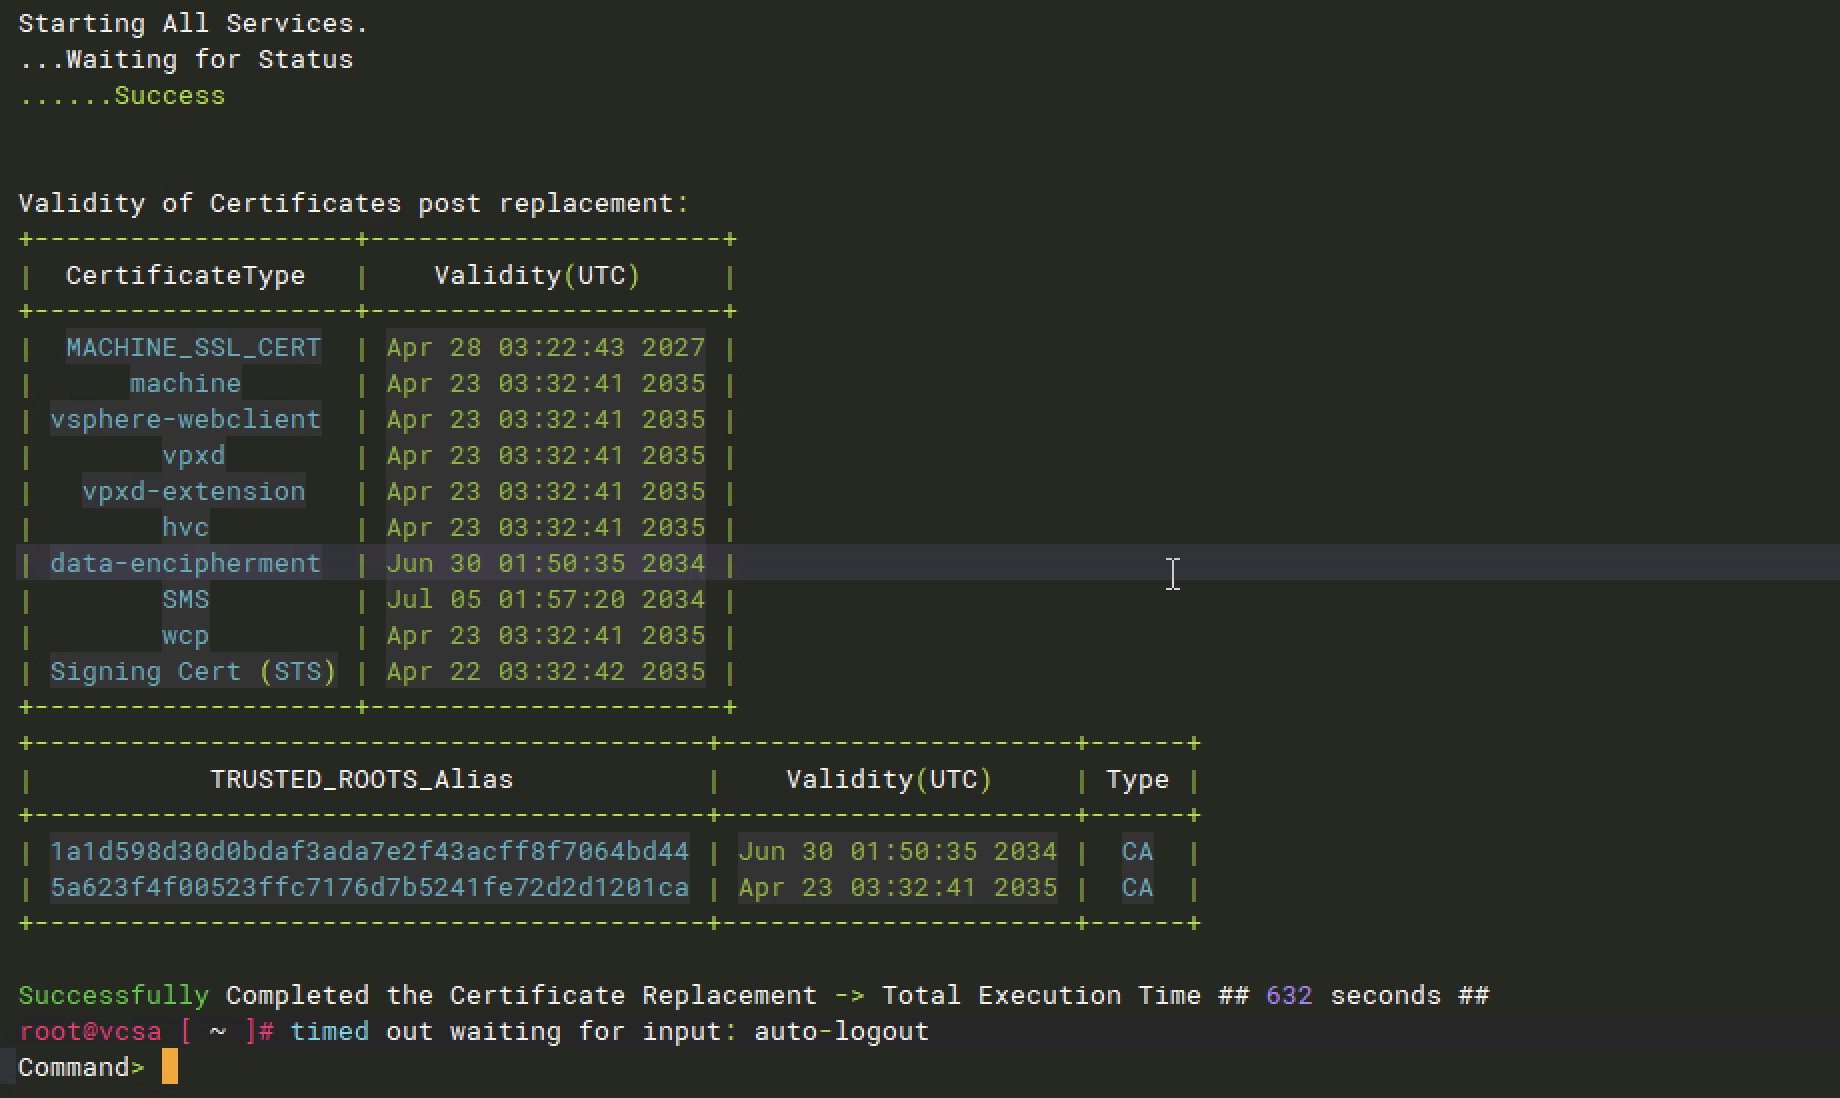The width and height of the screenshot is (1840, 1098).
Task: Click the 'Validity(UTC)' header in certificate table
Action: point(537,275)
